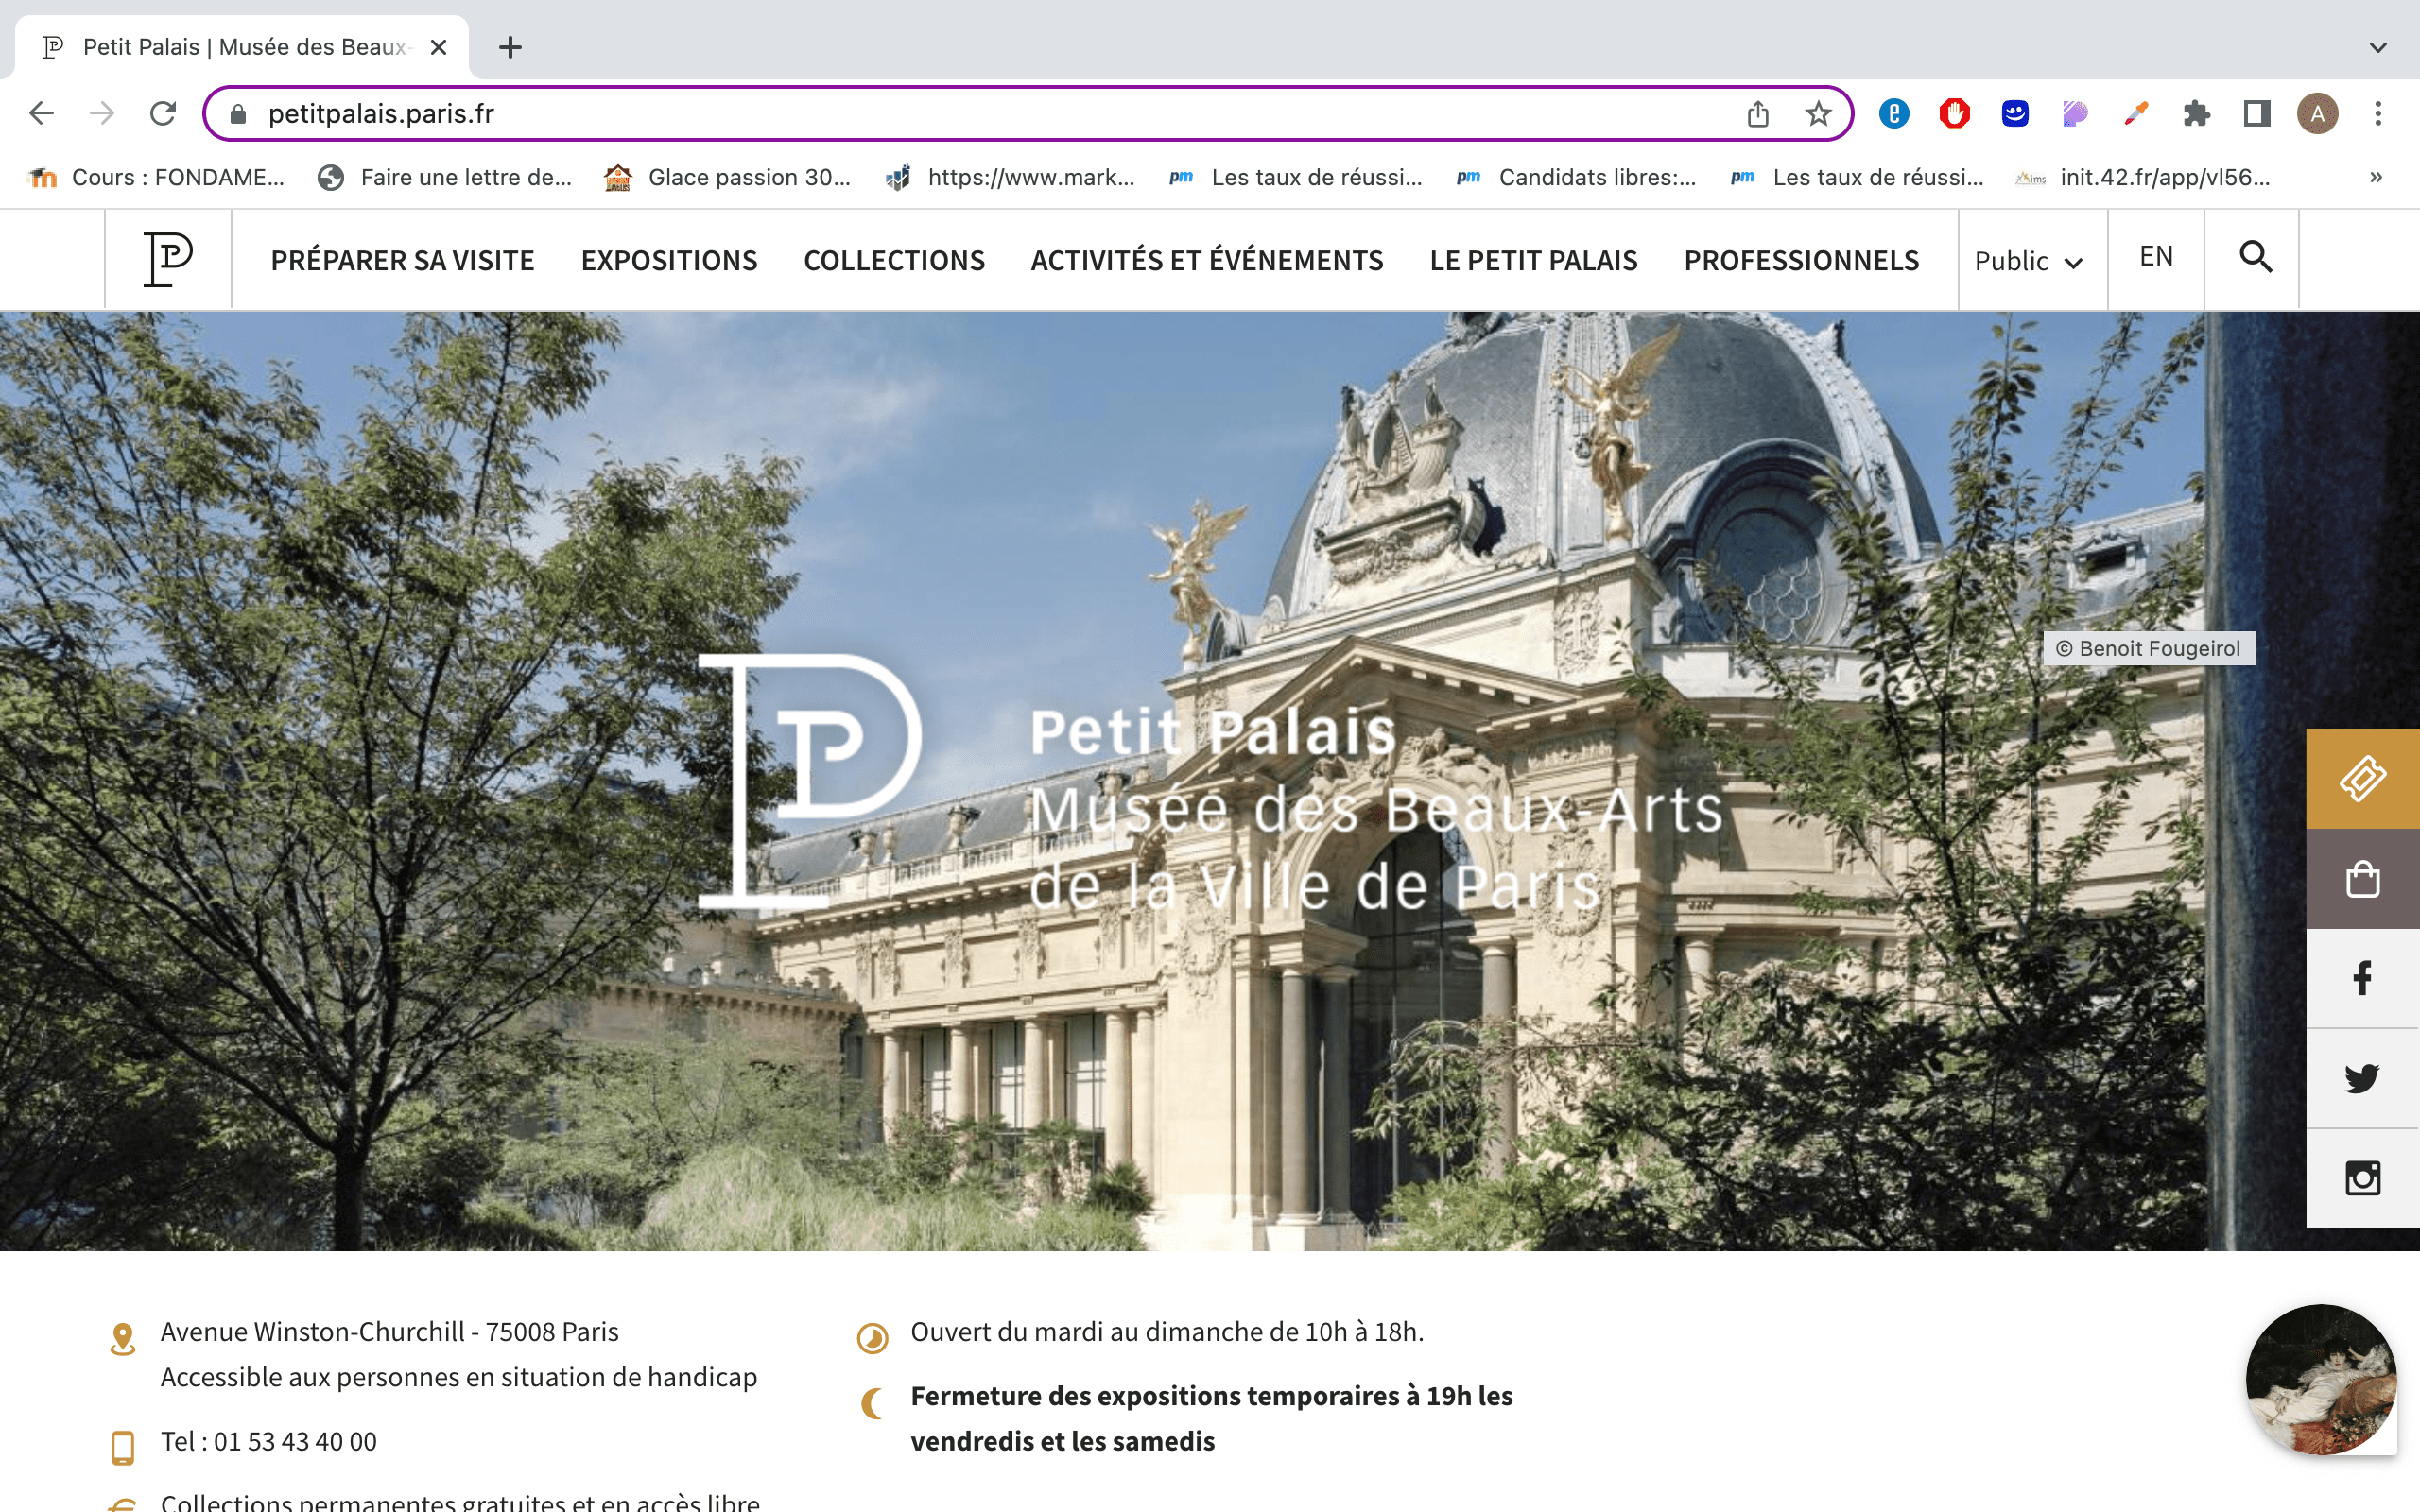Open the shopping bag boutique icon
The width and height of the screenshot is (2420, 1512).
[2362, 879]
